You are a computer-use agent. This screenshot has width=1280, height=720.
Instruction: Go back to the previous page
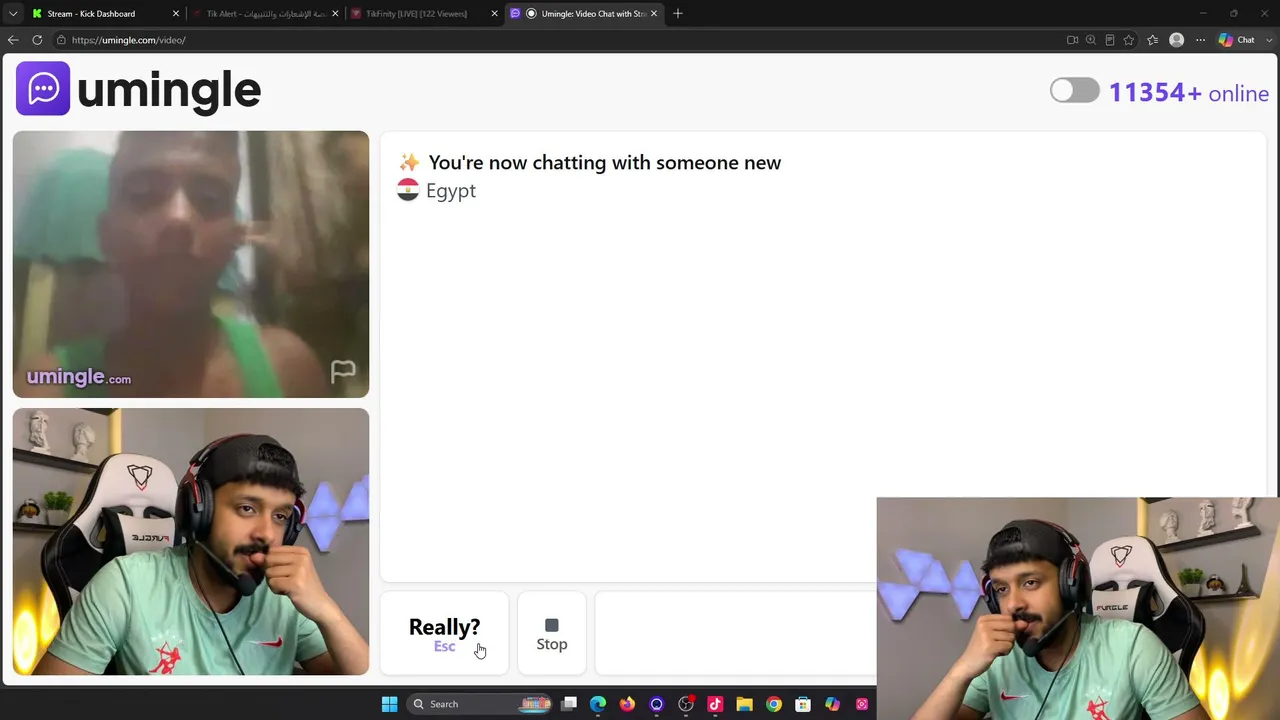pyautogui.click(x=13, y=40)
